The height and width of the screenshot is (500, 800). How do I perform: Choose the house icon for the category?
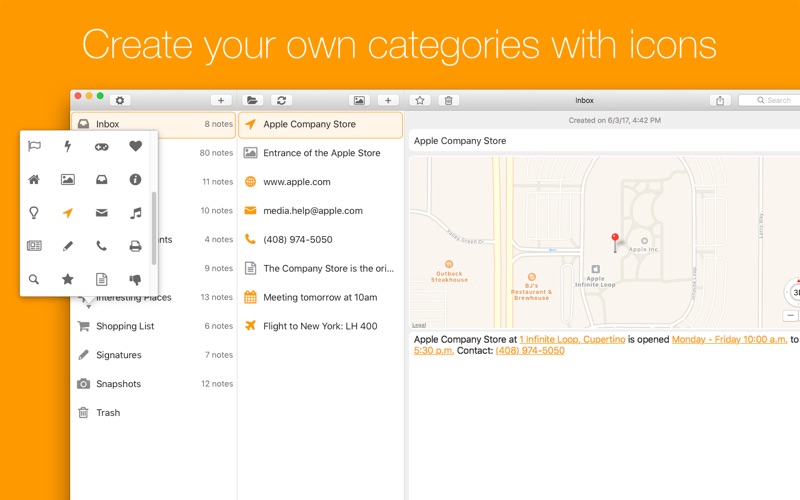tap(34, 180)
